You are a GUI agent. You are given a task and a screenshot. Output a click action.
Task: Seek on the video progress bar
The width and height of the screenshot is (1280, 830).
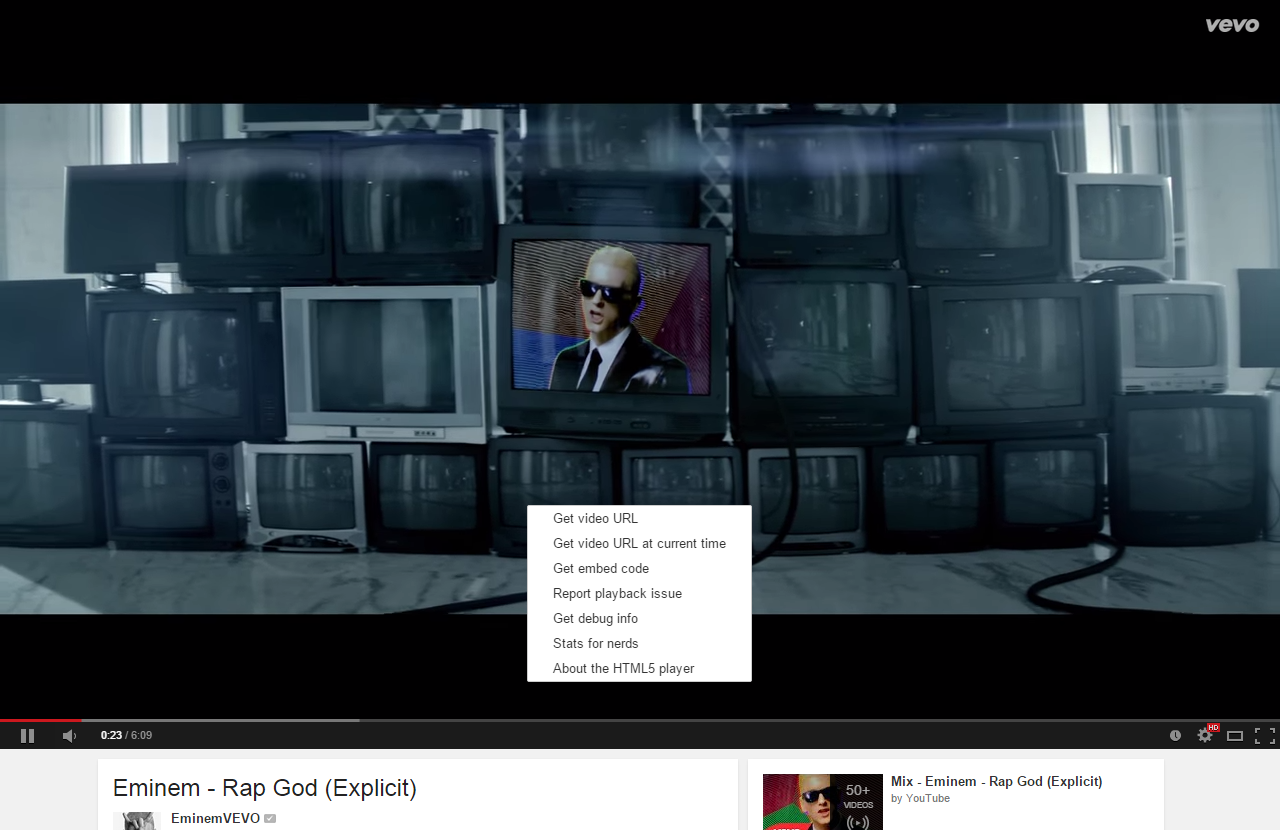(640, 720)
